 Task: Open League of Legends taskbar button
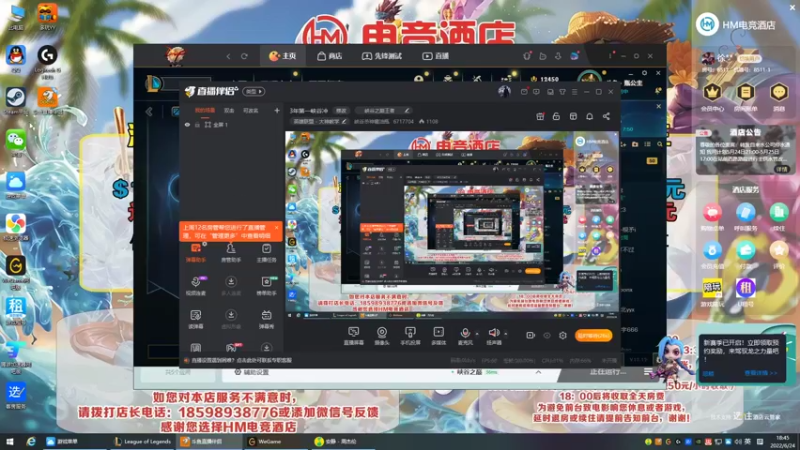(x=143, y=441)
